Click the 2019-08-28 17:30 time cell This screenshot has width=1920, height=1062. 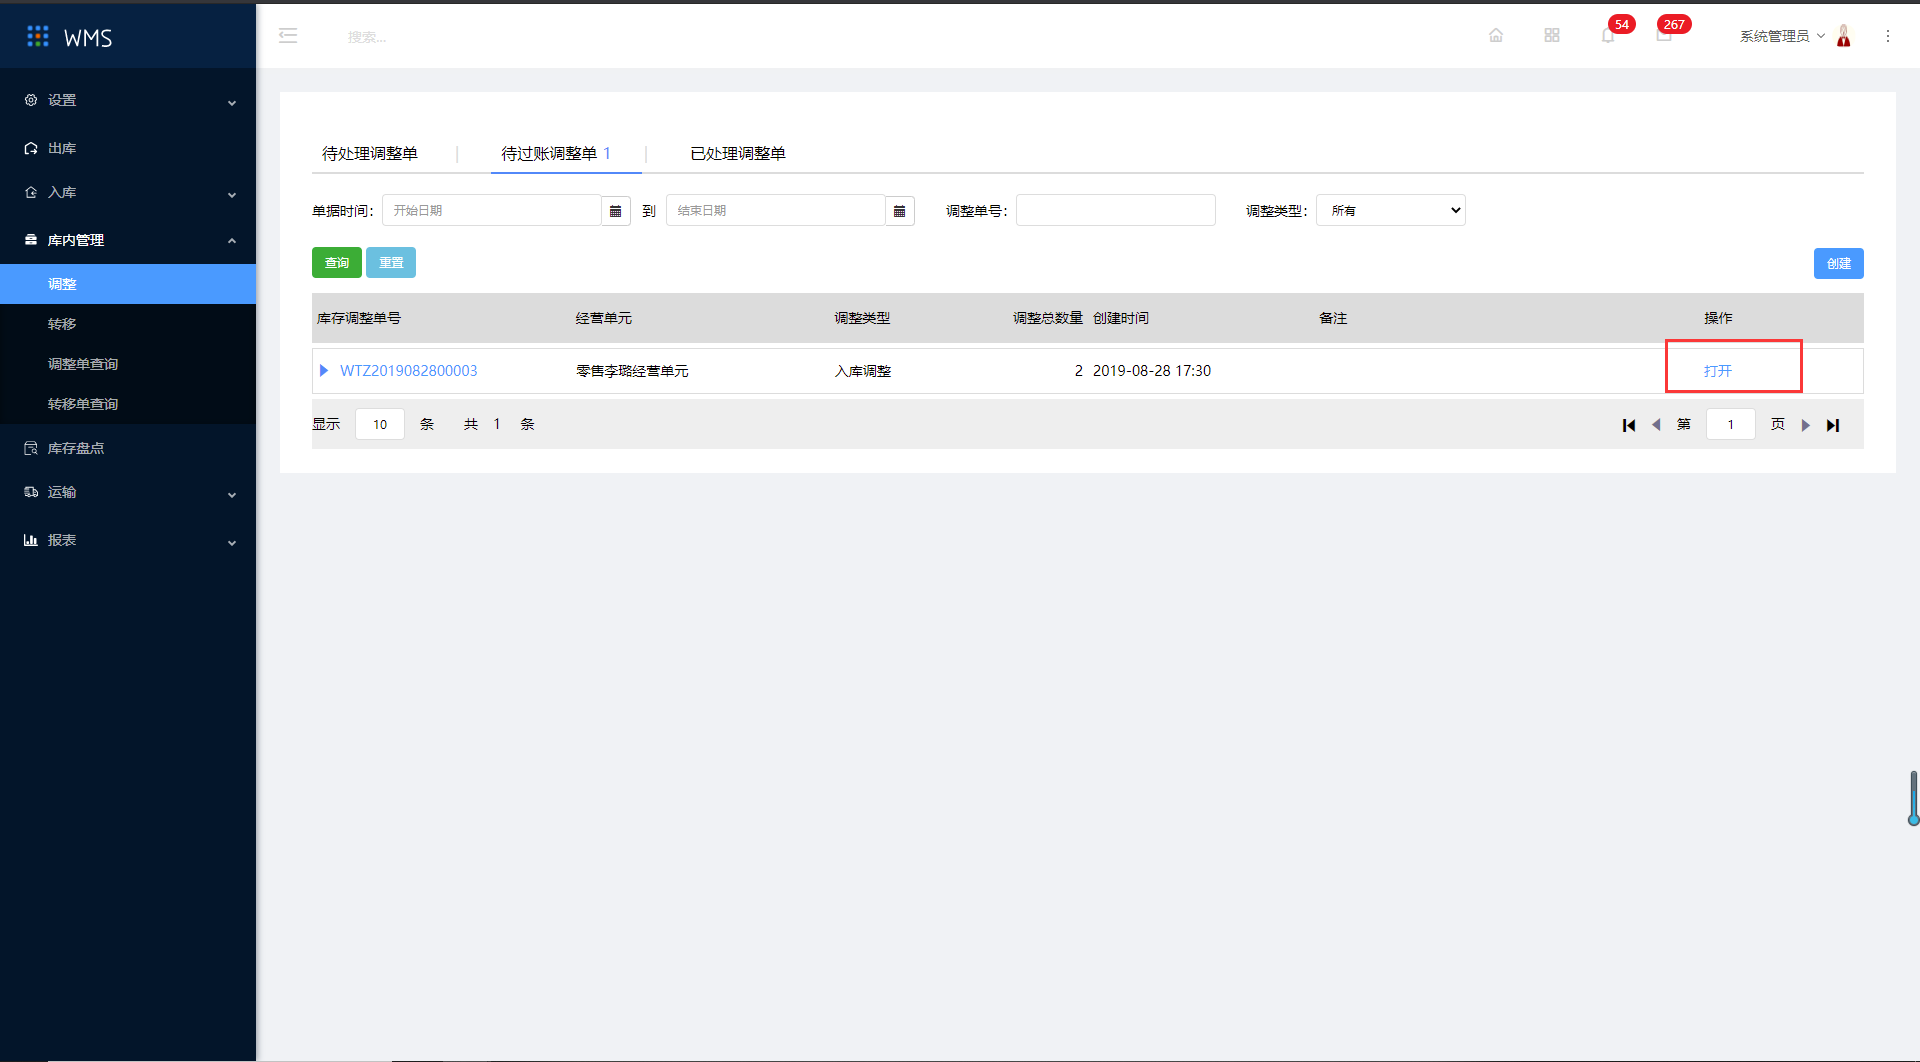[1152, 371]
